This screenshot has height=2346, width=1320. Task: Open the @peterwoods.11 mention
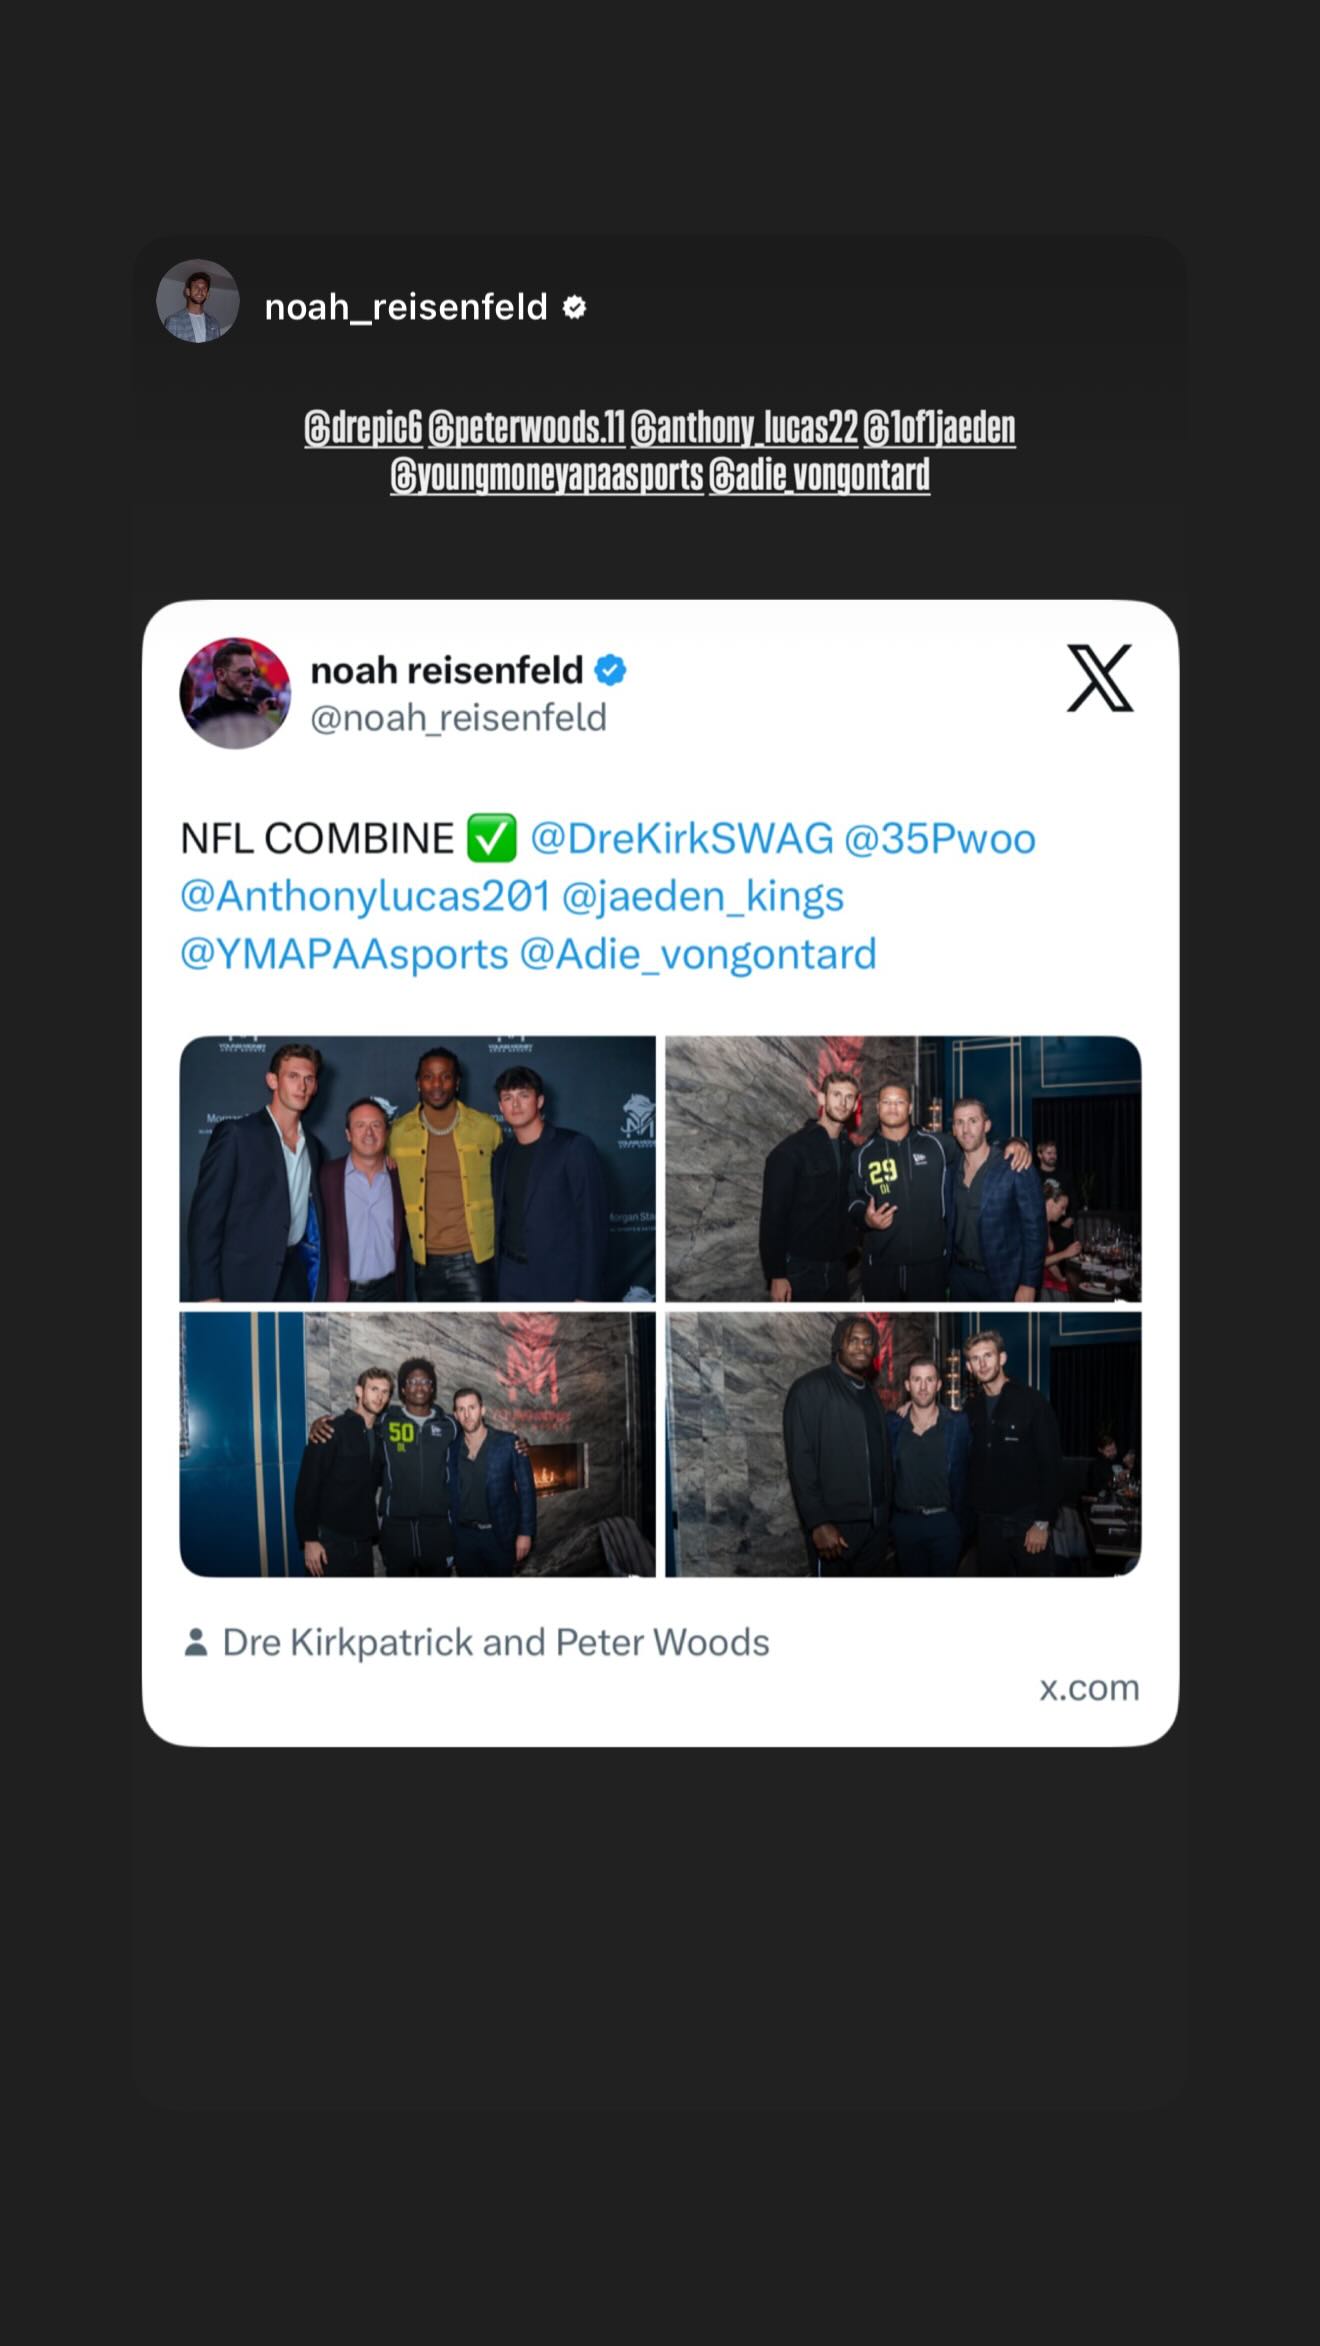click(x=527, y=428)
